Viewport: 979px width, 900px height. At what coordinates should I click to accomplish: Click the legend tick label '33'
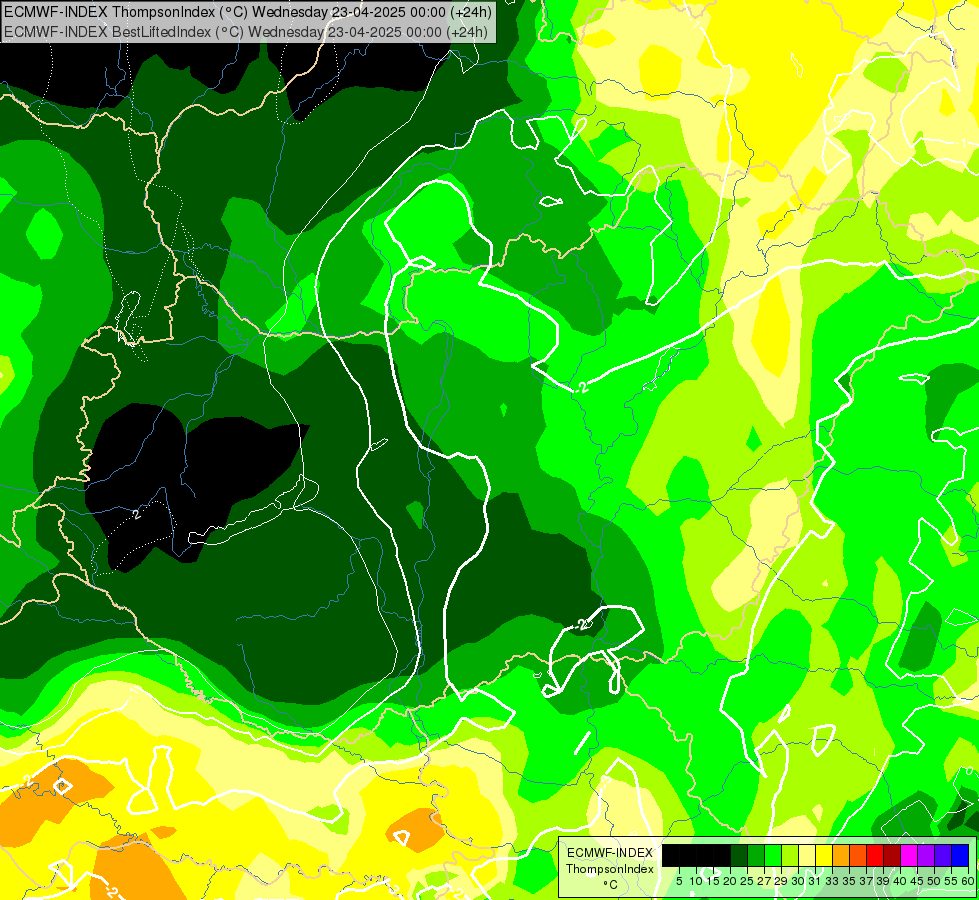[x=832, y=881]
